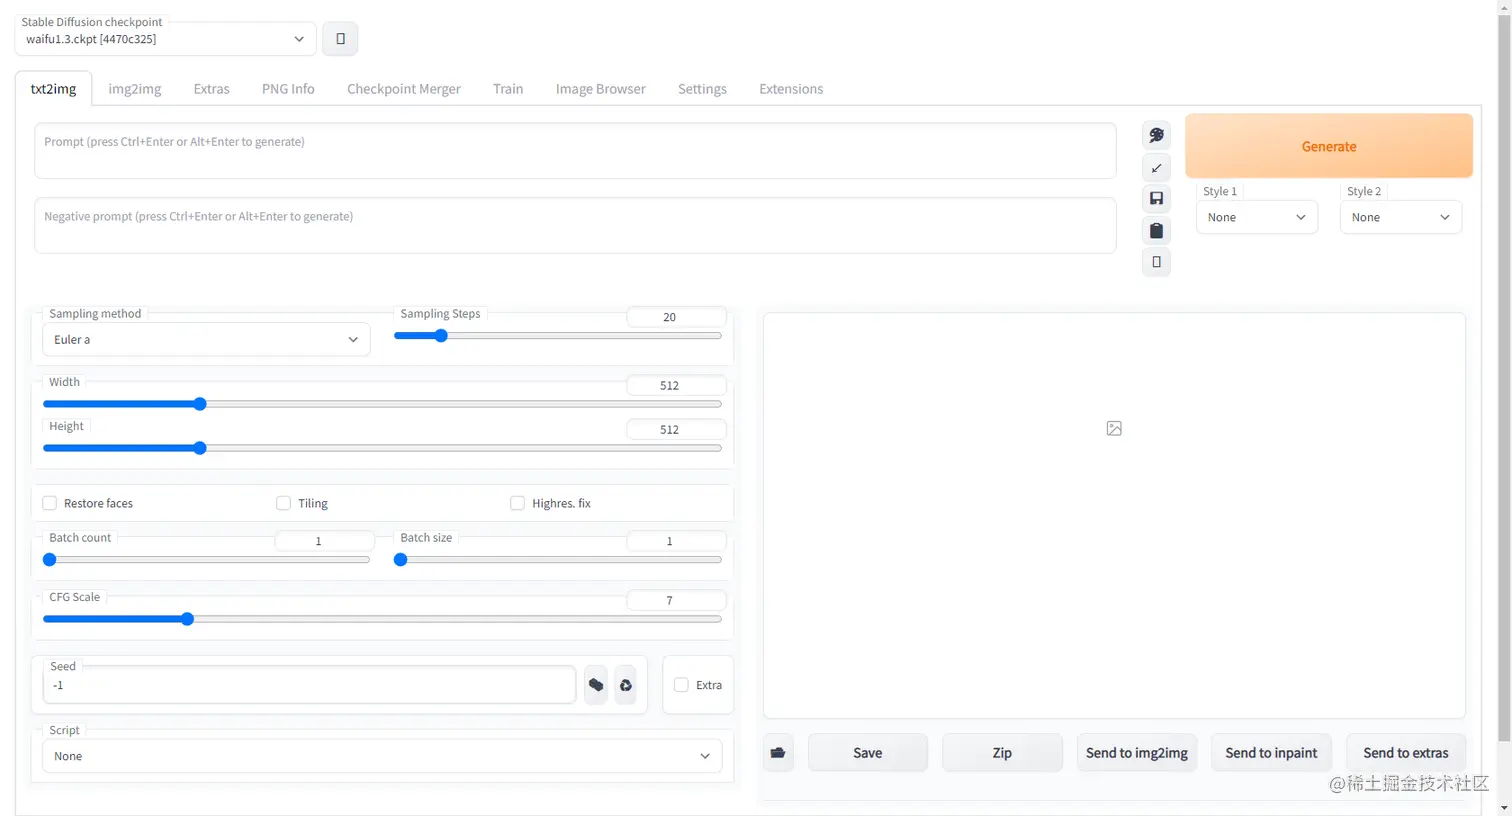This screenshot has height=816, width=1512.
Task: Click the Sampling Steps slider handle
Action: [440, 336]
